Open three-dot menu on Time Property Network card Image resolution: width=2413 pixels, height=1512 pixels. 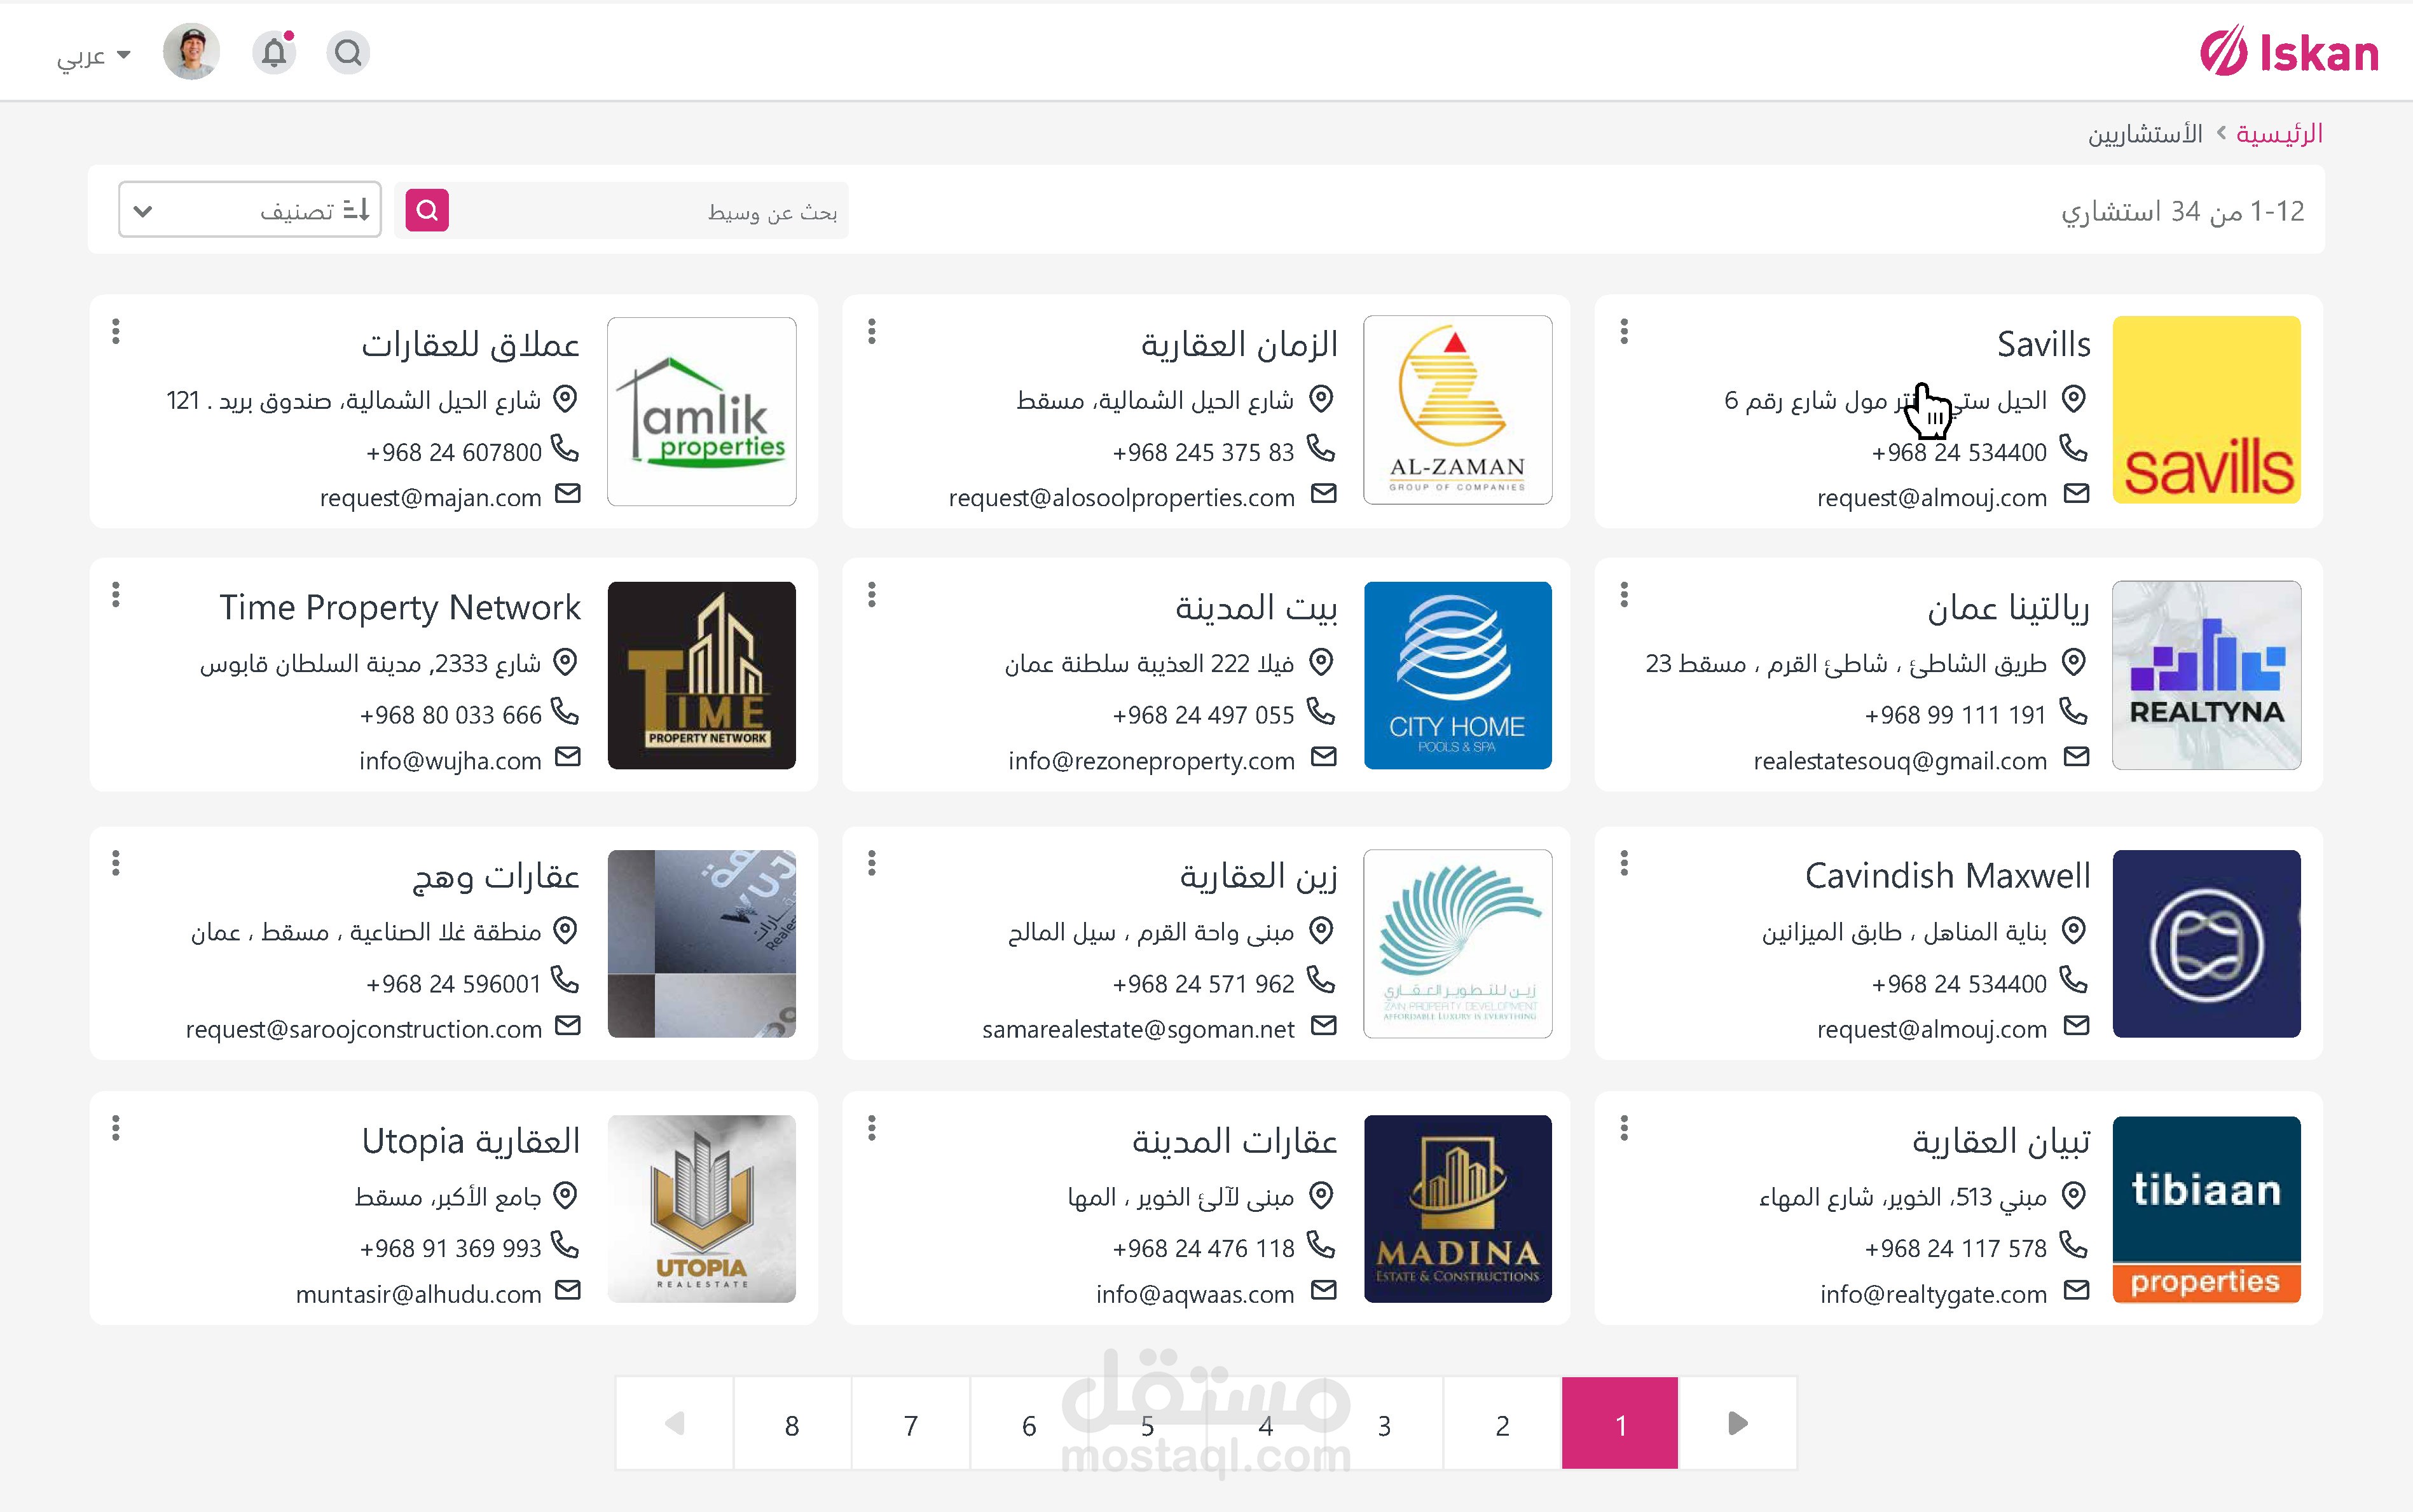click(x=116, y=595)
